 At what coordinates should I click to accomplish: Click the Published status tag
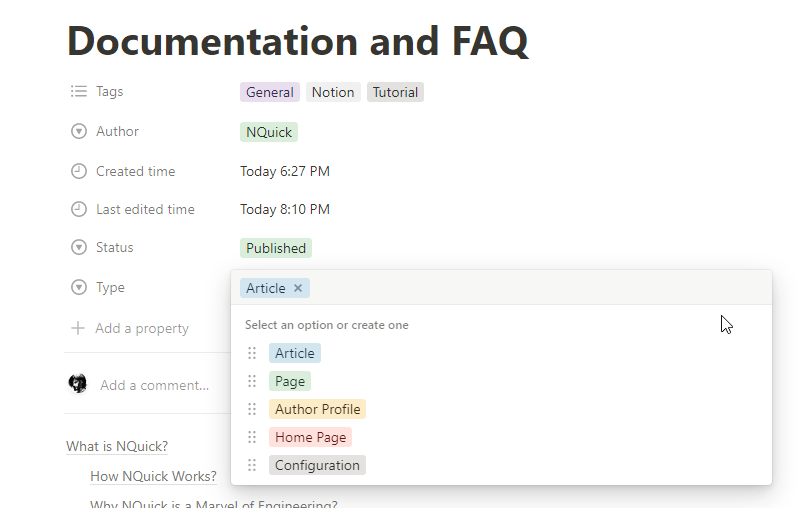point(276,248)
